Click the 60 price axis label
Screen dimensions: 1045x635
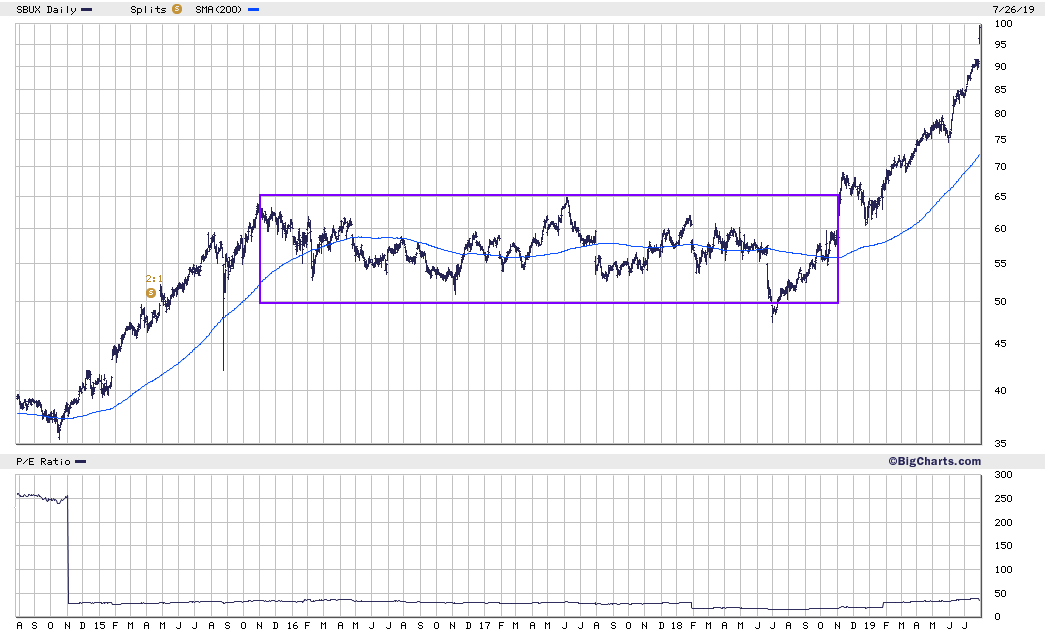coord(1000,229)
